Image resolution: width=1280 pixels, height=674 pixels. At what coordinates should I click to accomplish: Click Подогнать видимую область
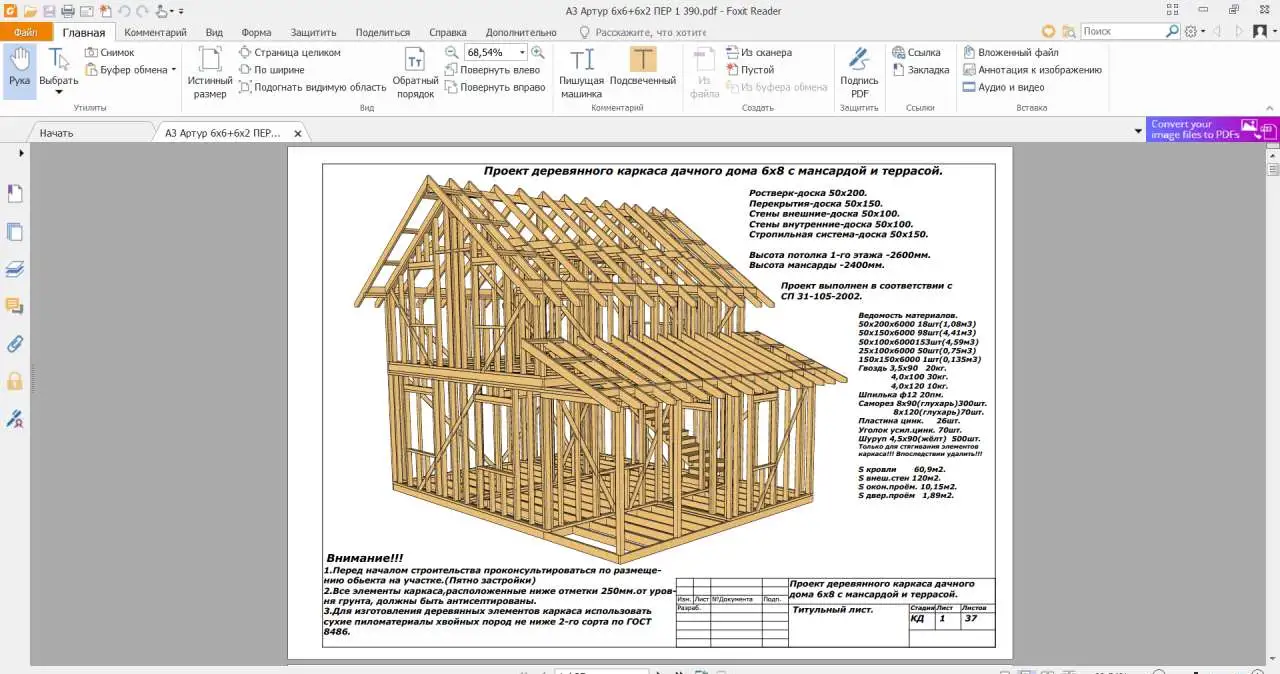(313, 87)
